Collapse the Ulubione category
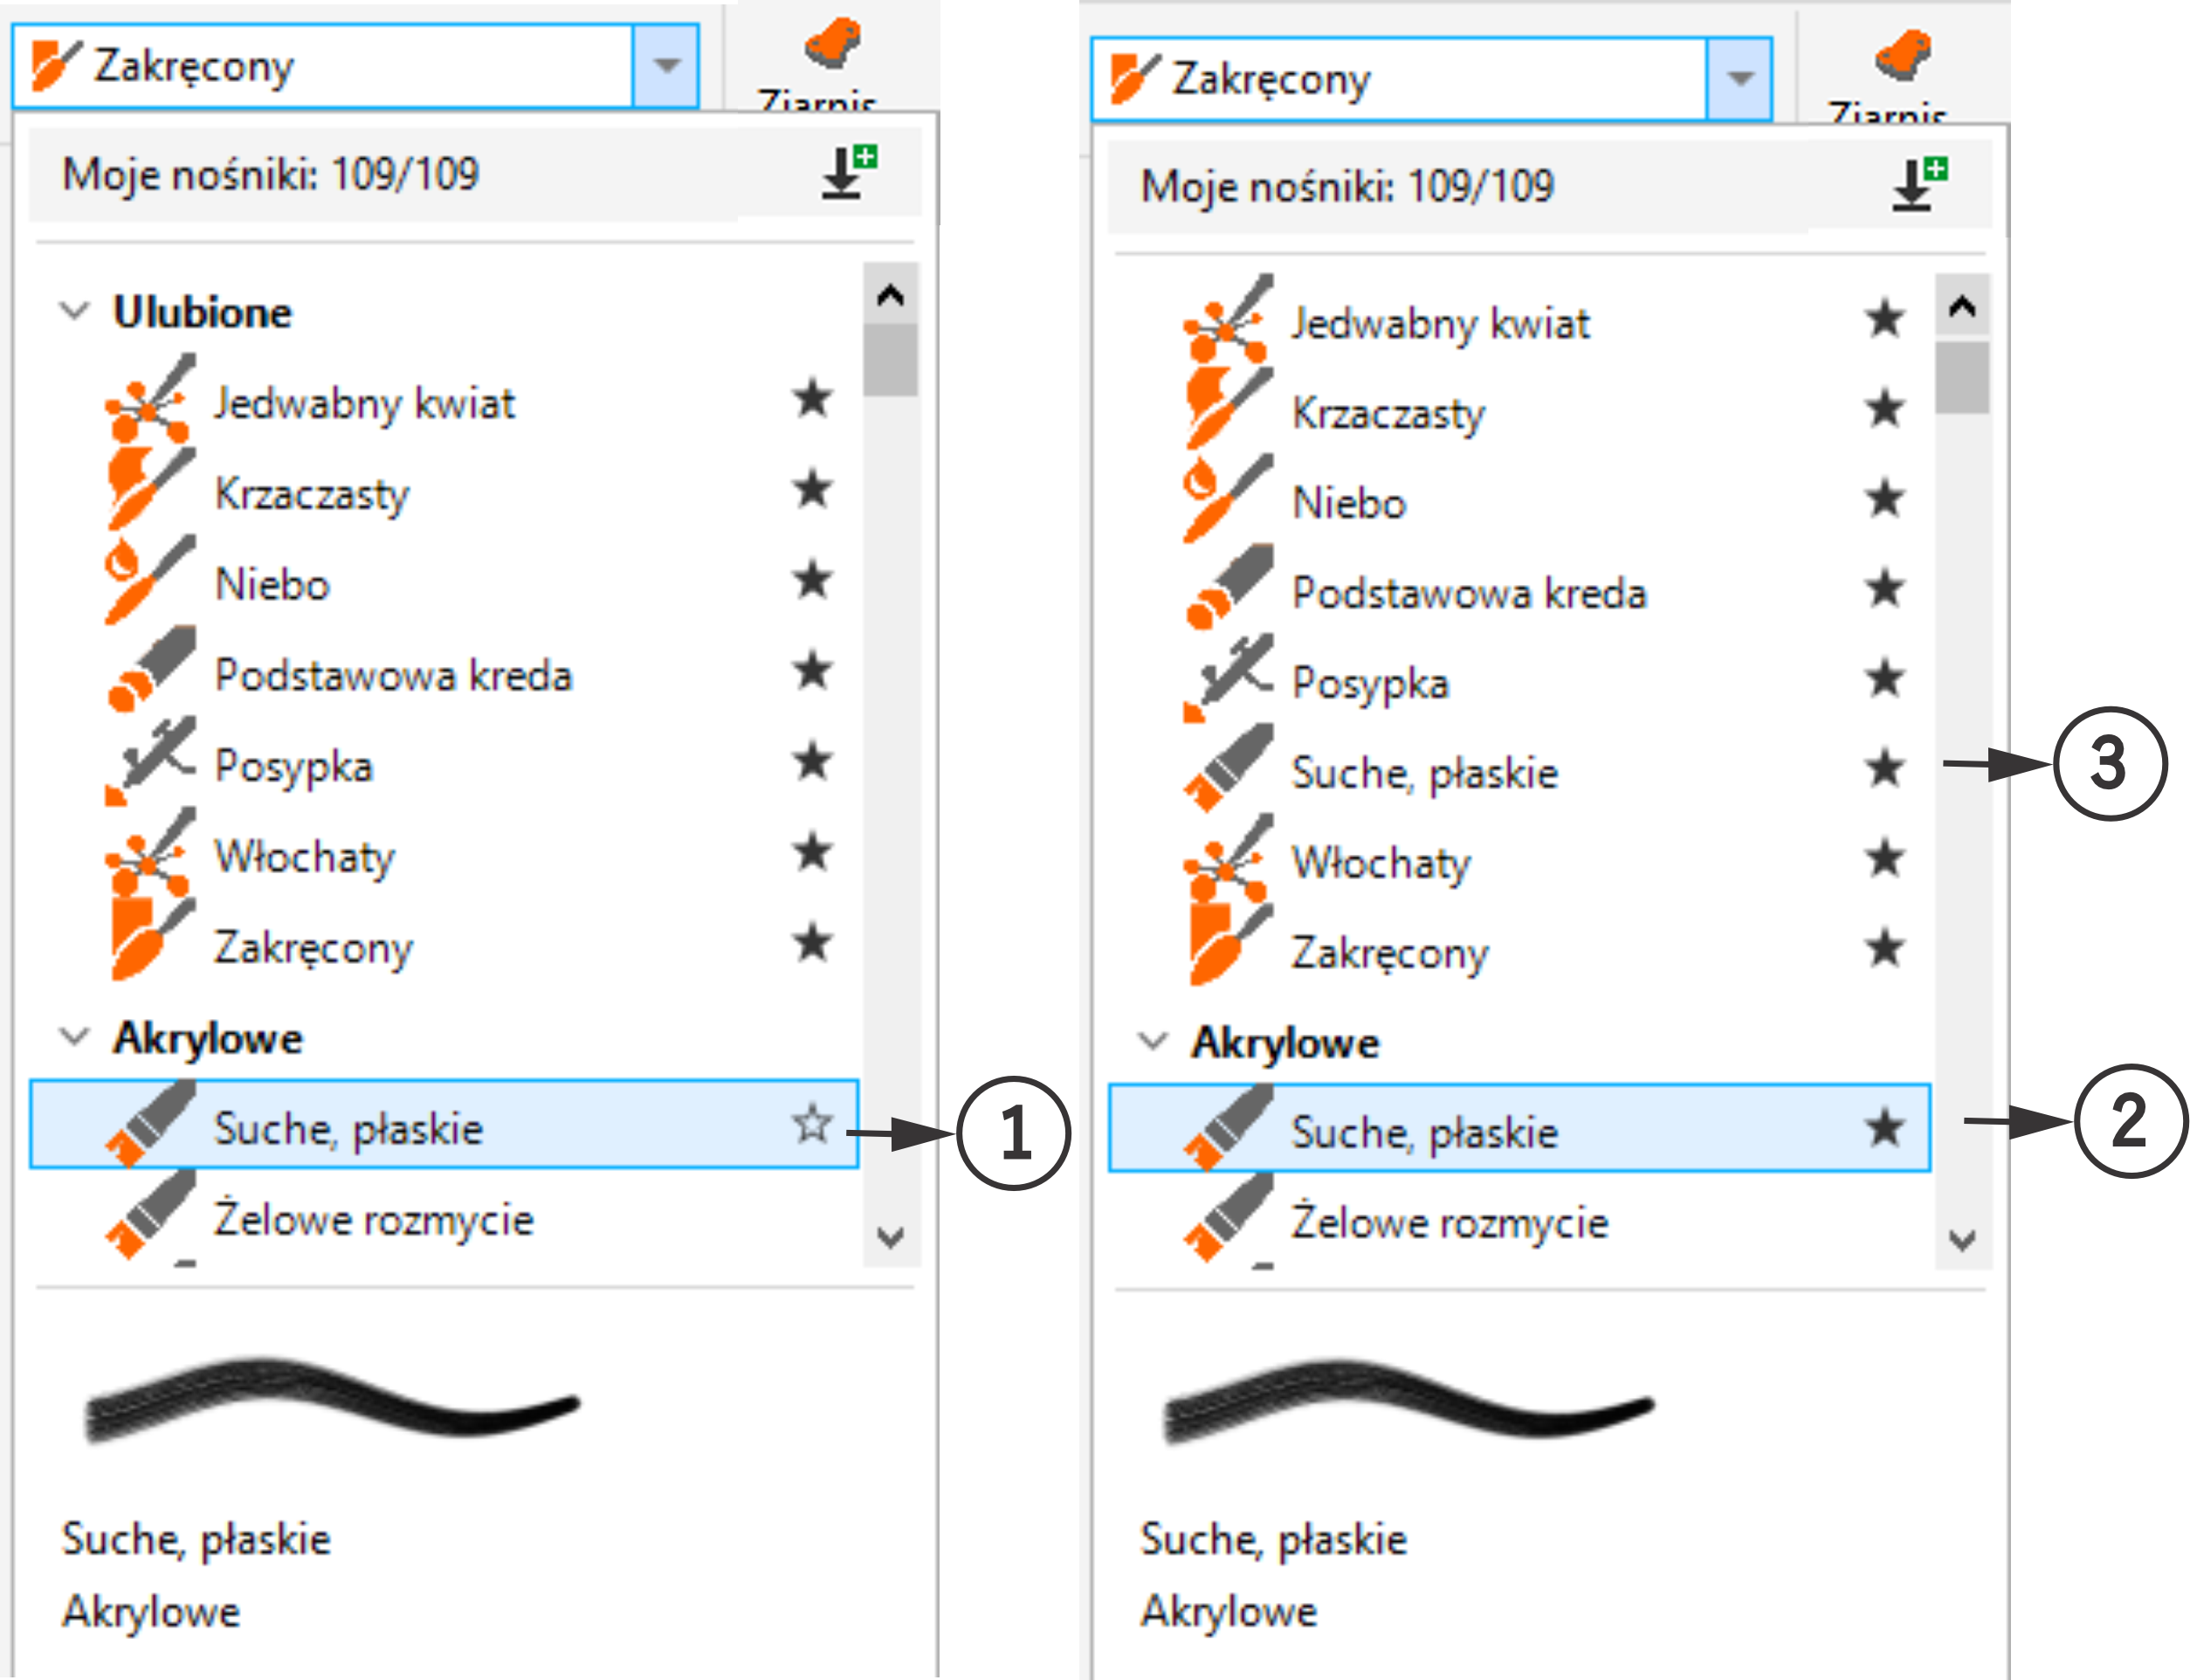The height and width of the screenshot is (1680, 2190). pyautogui.click(x=75, y=311)
